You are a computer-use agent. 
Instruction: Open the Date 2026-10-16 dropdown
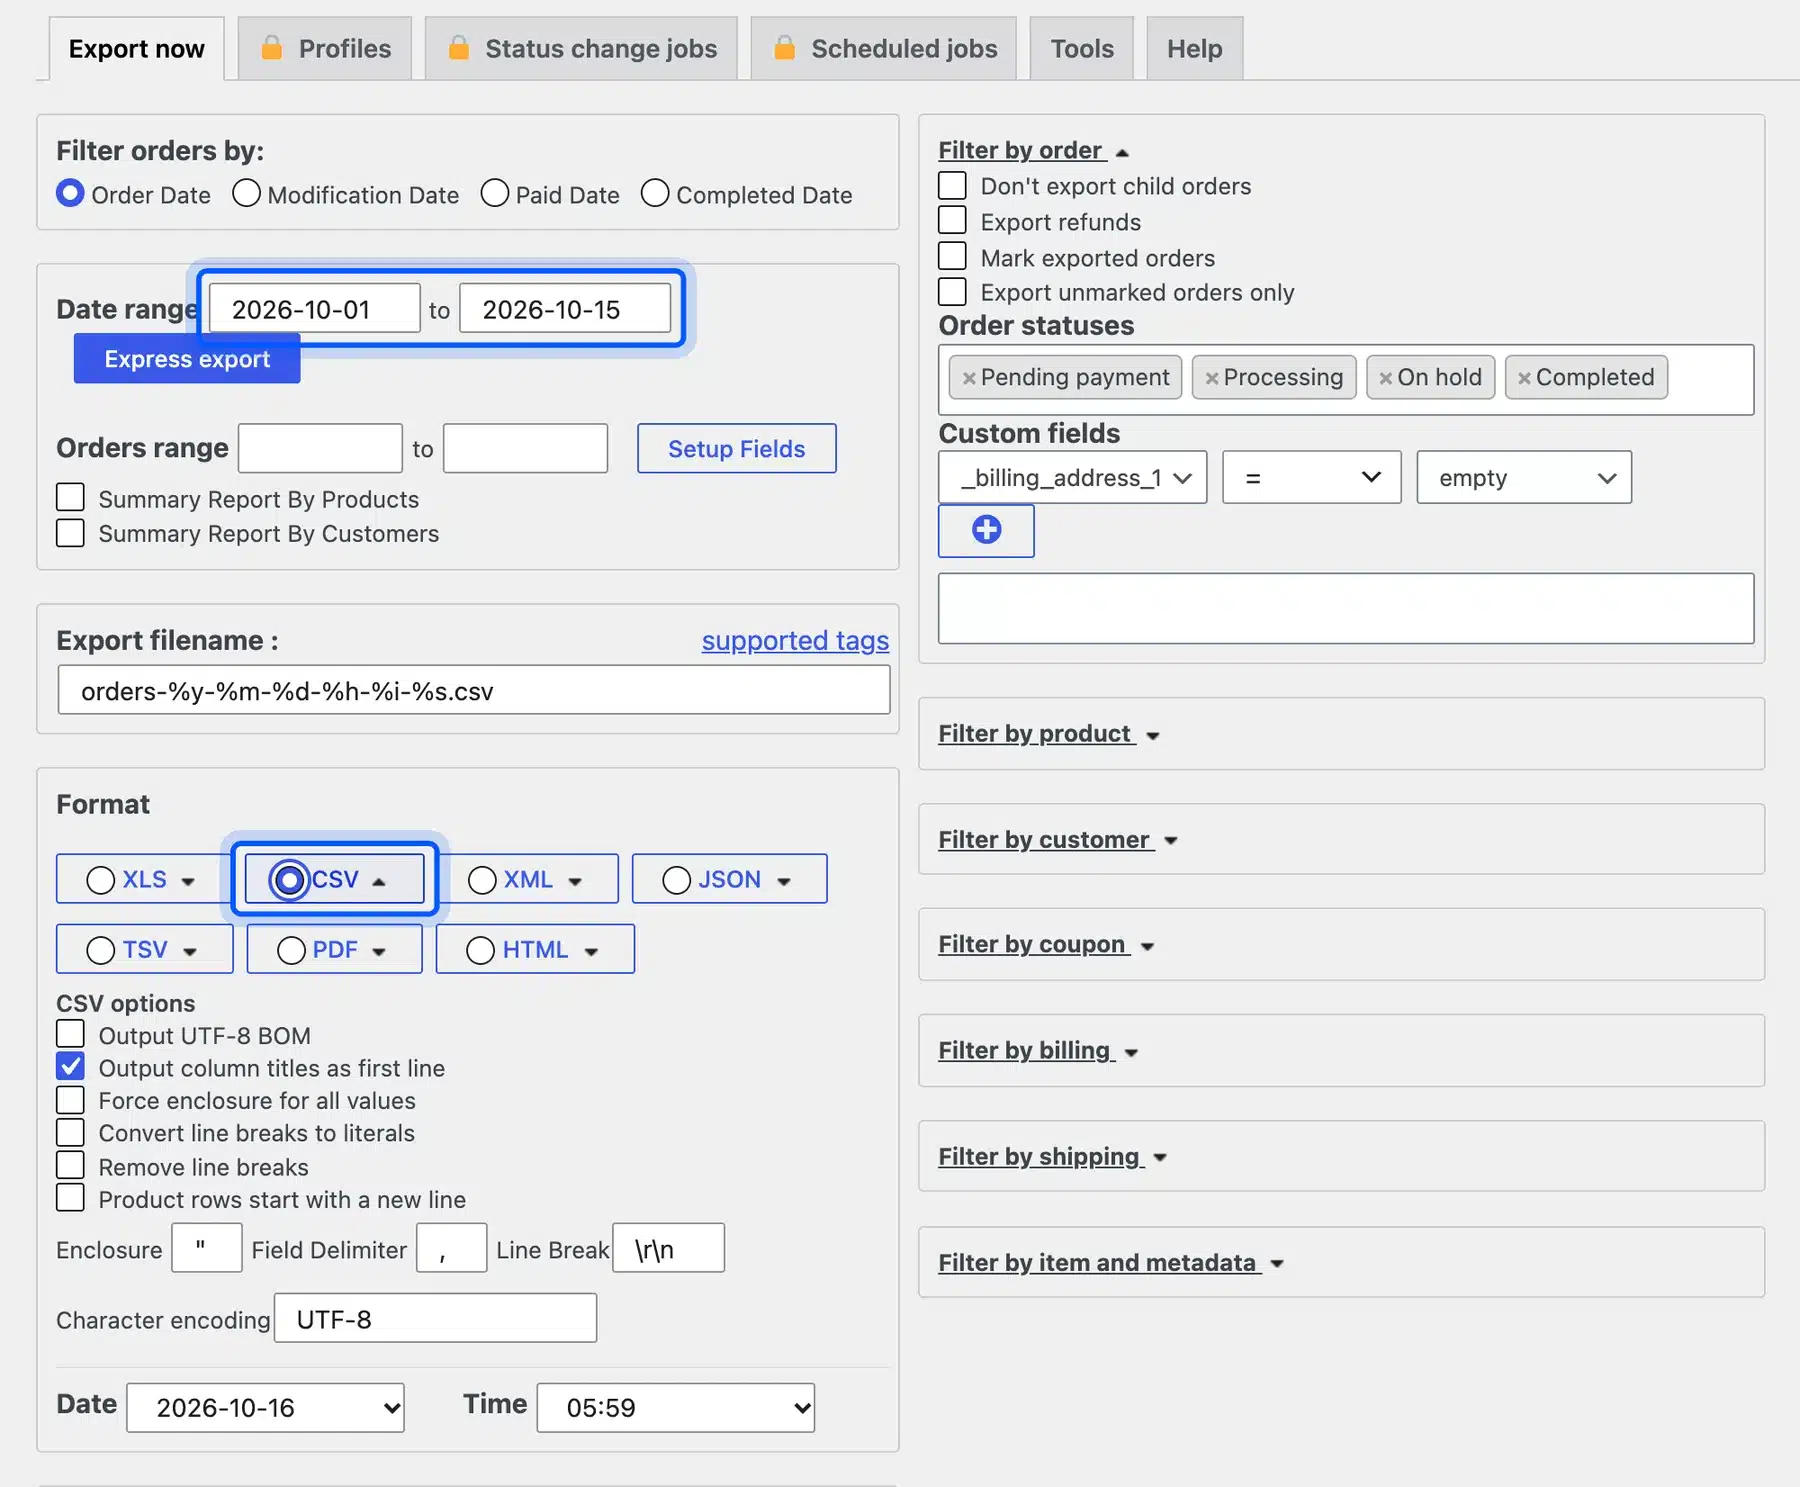click(x=265, y=1408)
